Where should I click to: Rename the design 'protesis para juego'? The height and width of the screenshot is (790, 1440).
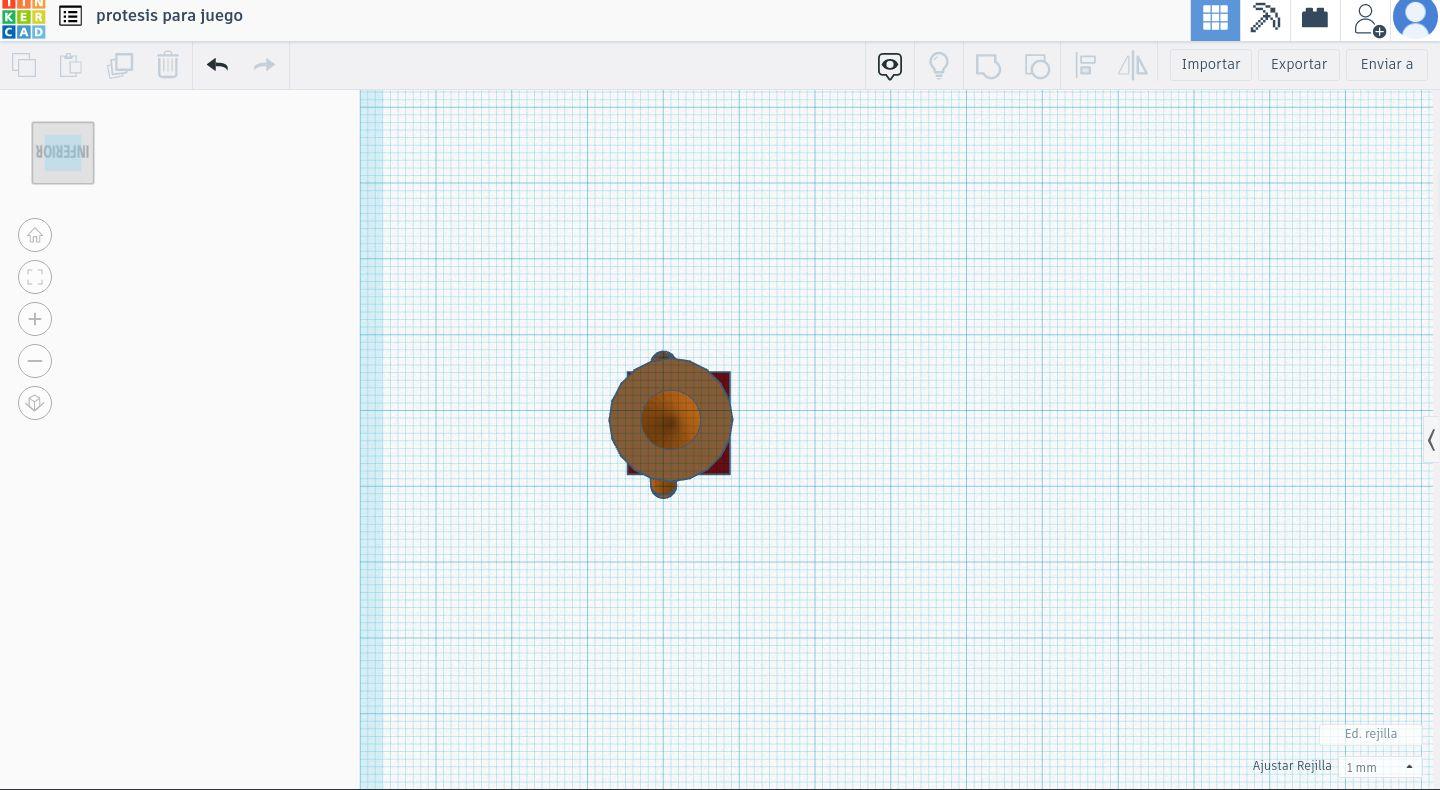169,16
